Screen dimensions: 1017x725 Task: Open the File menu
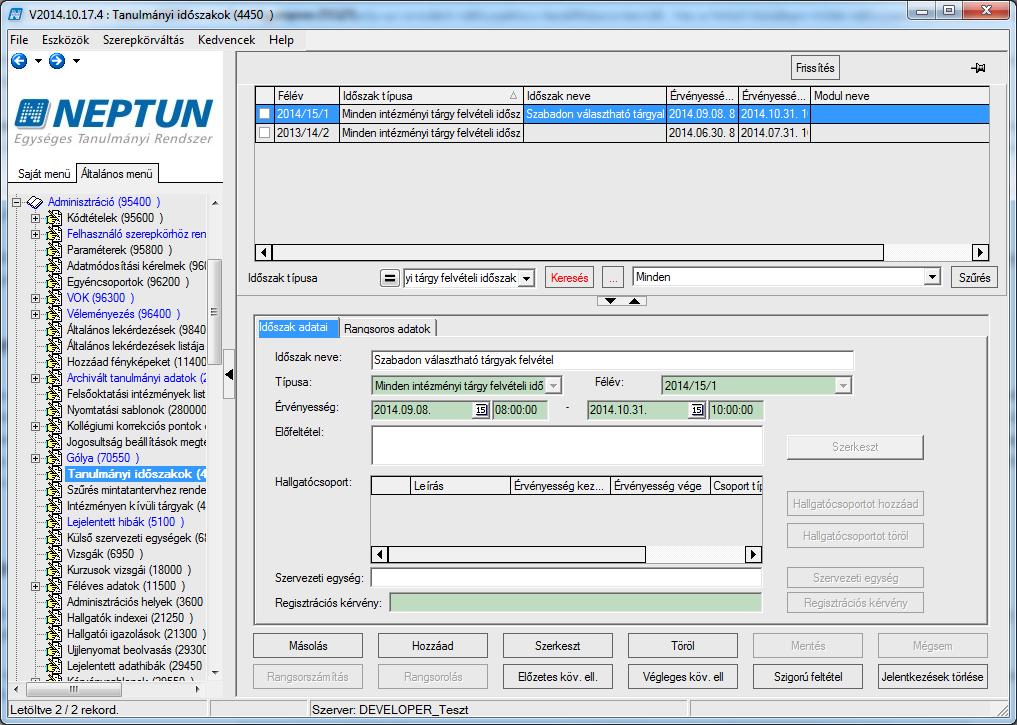(x=19, y=40)
